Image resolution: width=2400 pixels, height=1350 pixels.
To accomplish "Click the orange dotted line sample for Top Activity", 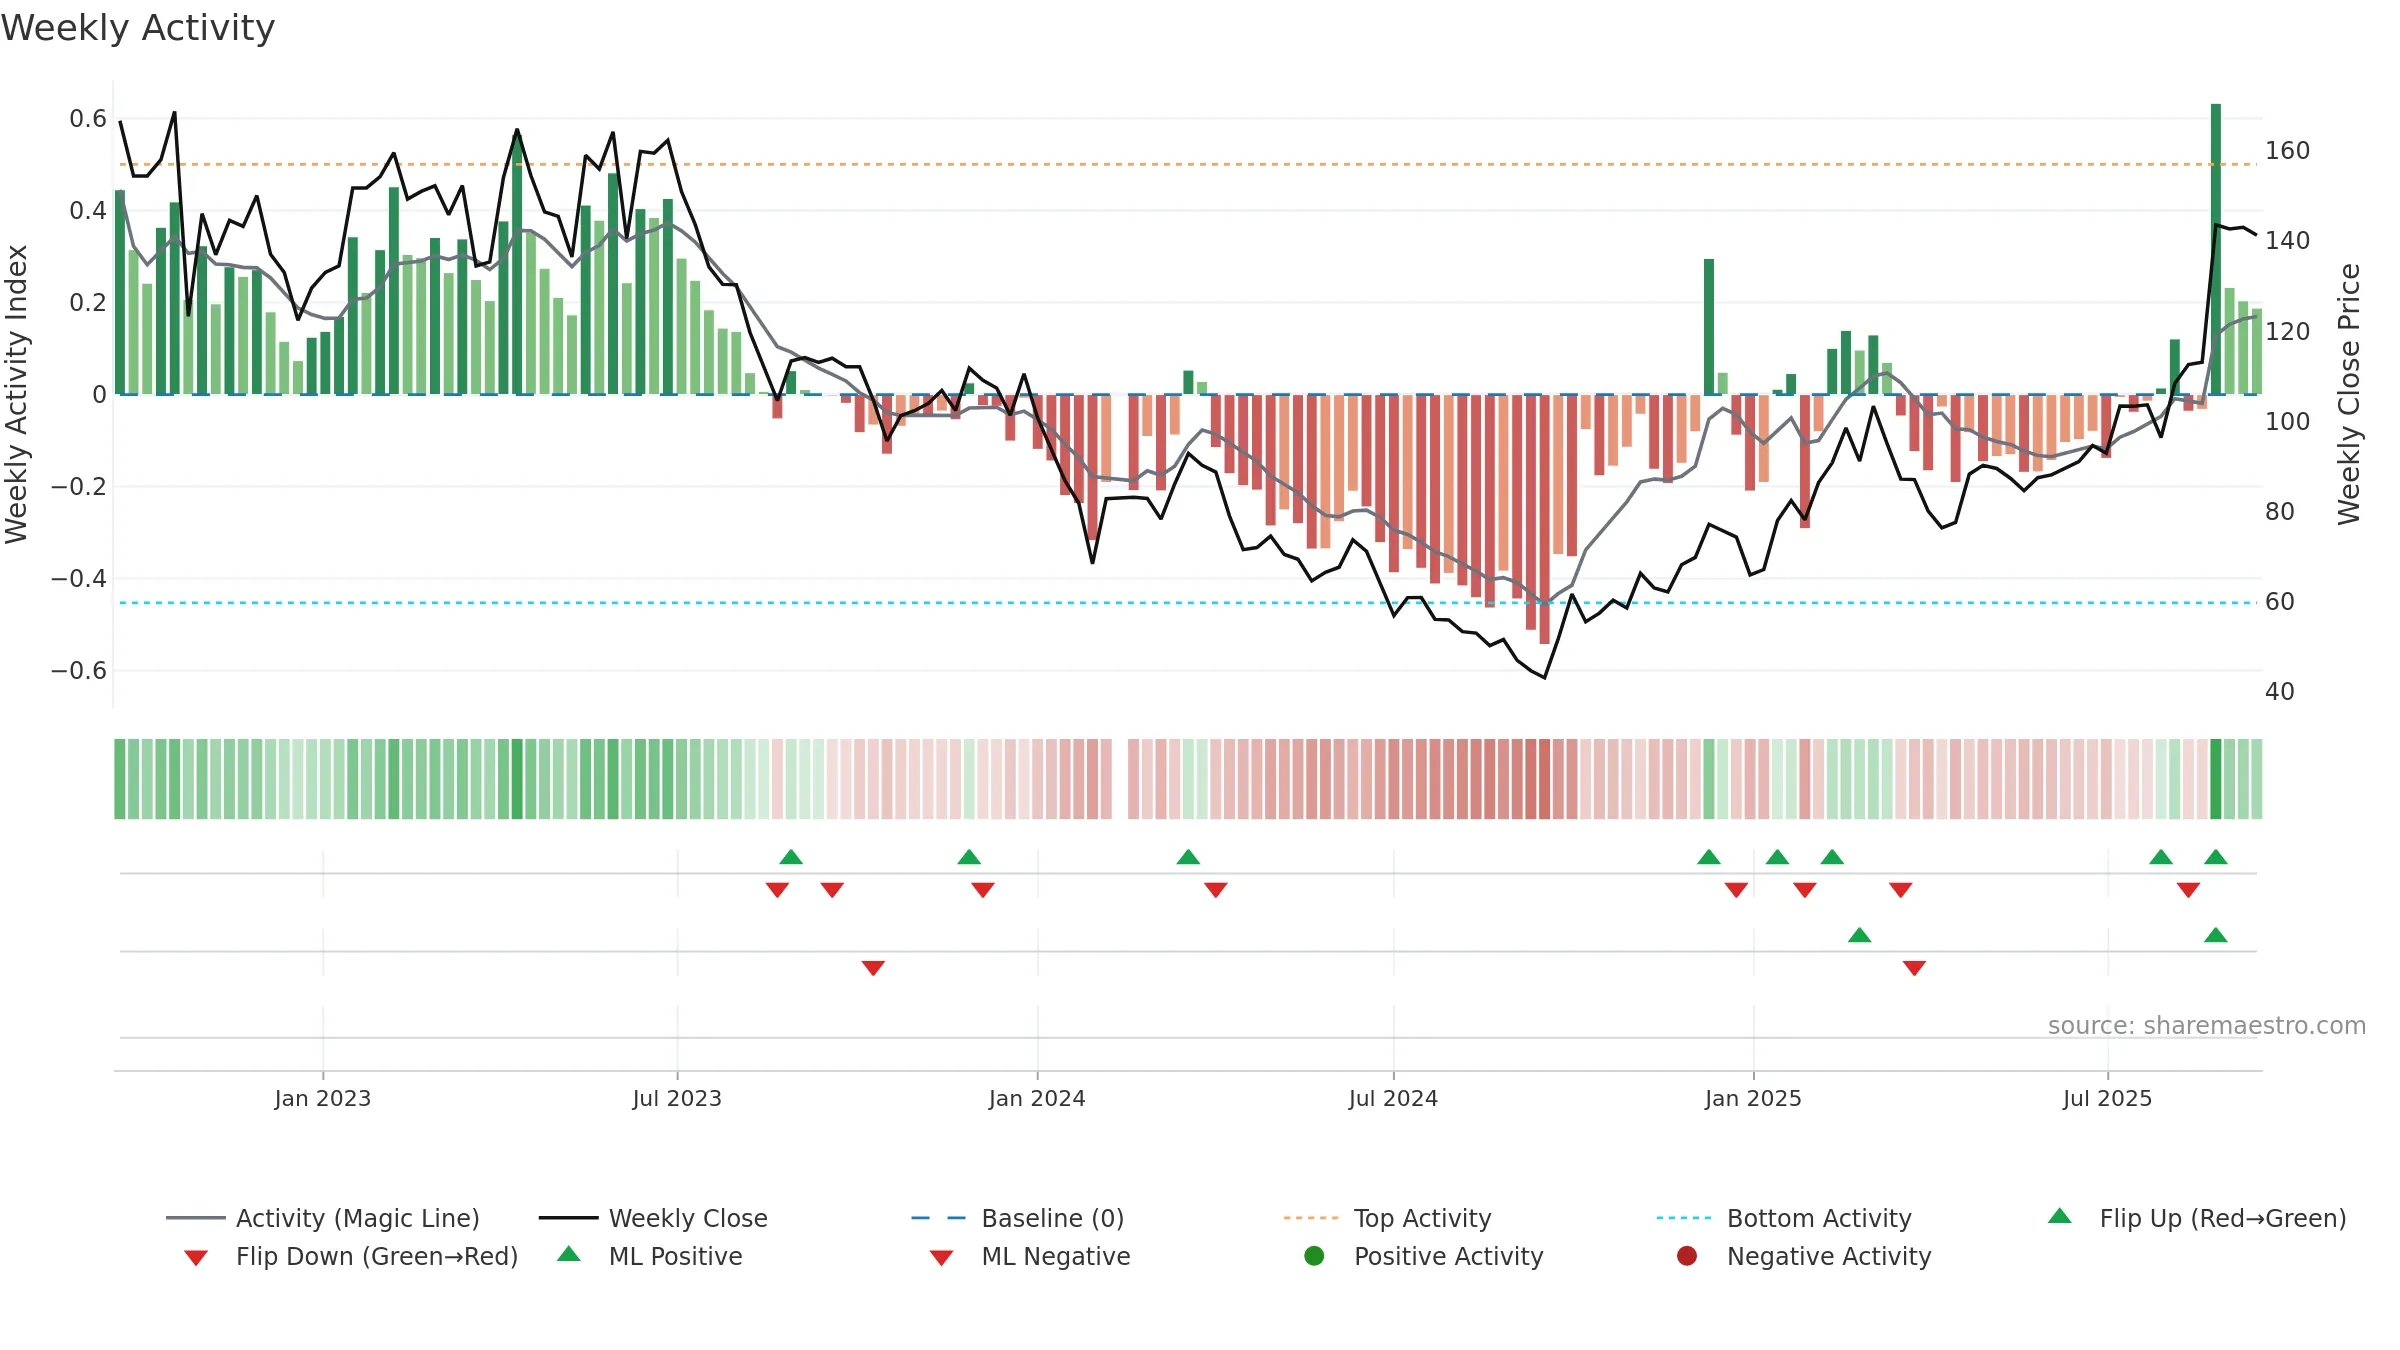I will [1314, 1218].
